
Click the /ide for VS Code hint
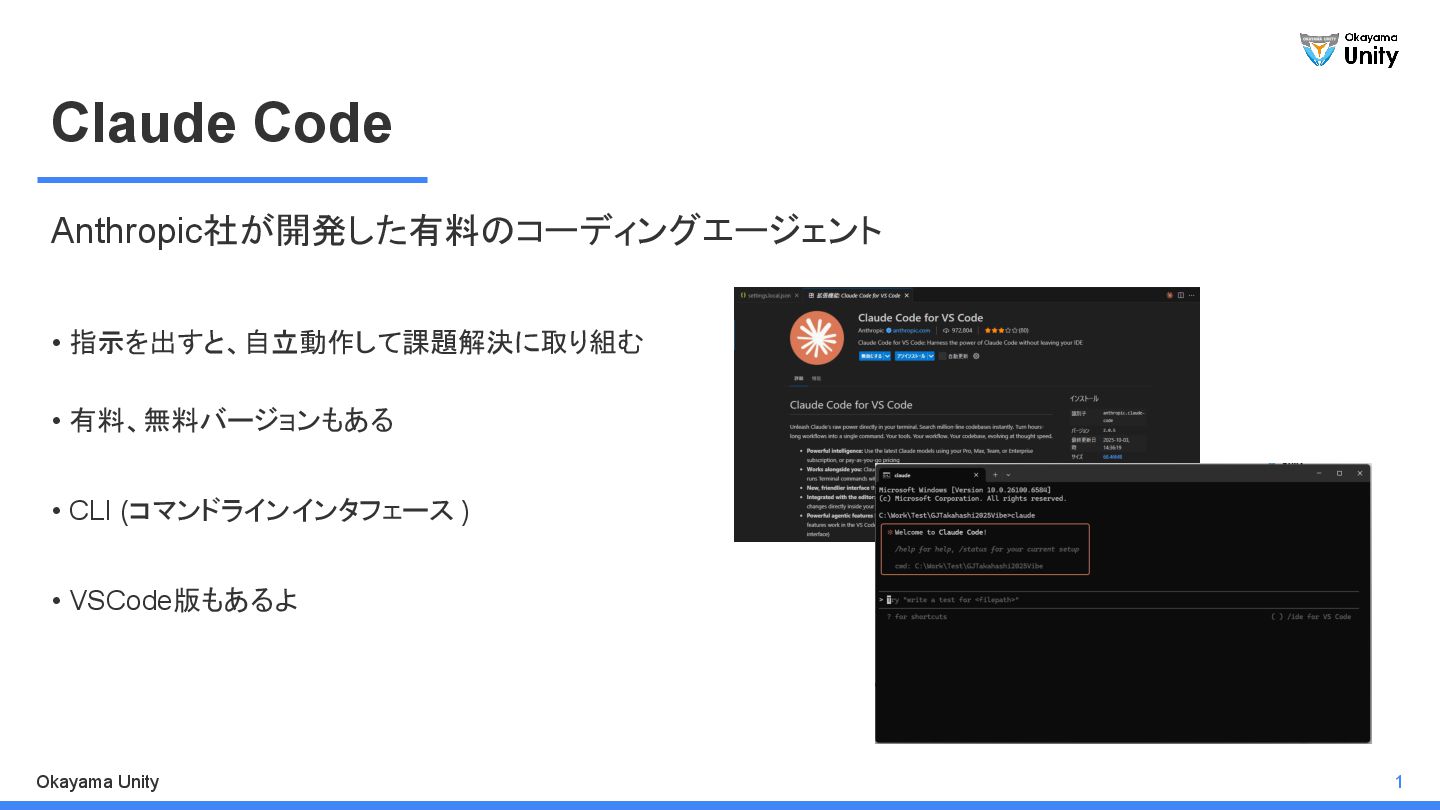click(x=1311, y=617)
